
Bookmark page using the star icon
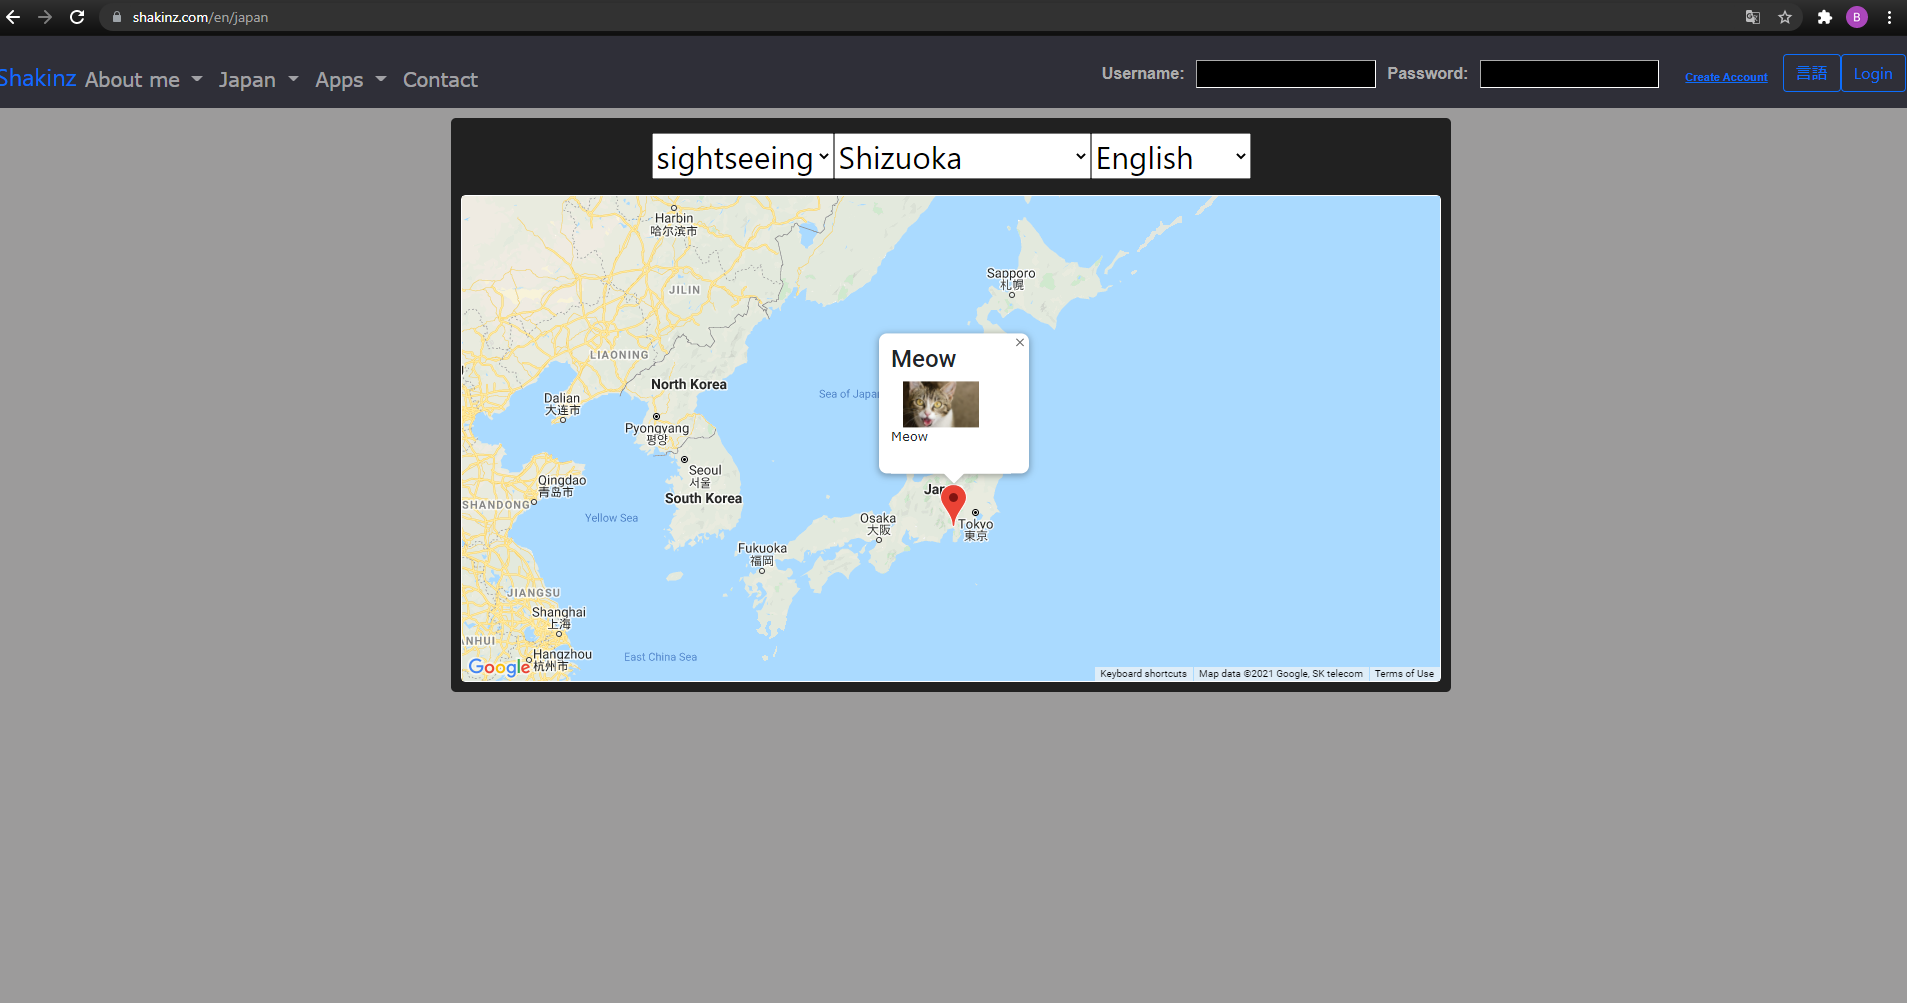[x=1785, y=17]
